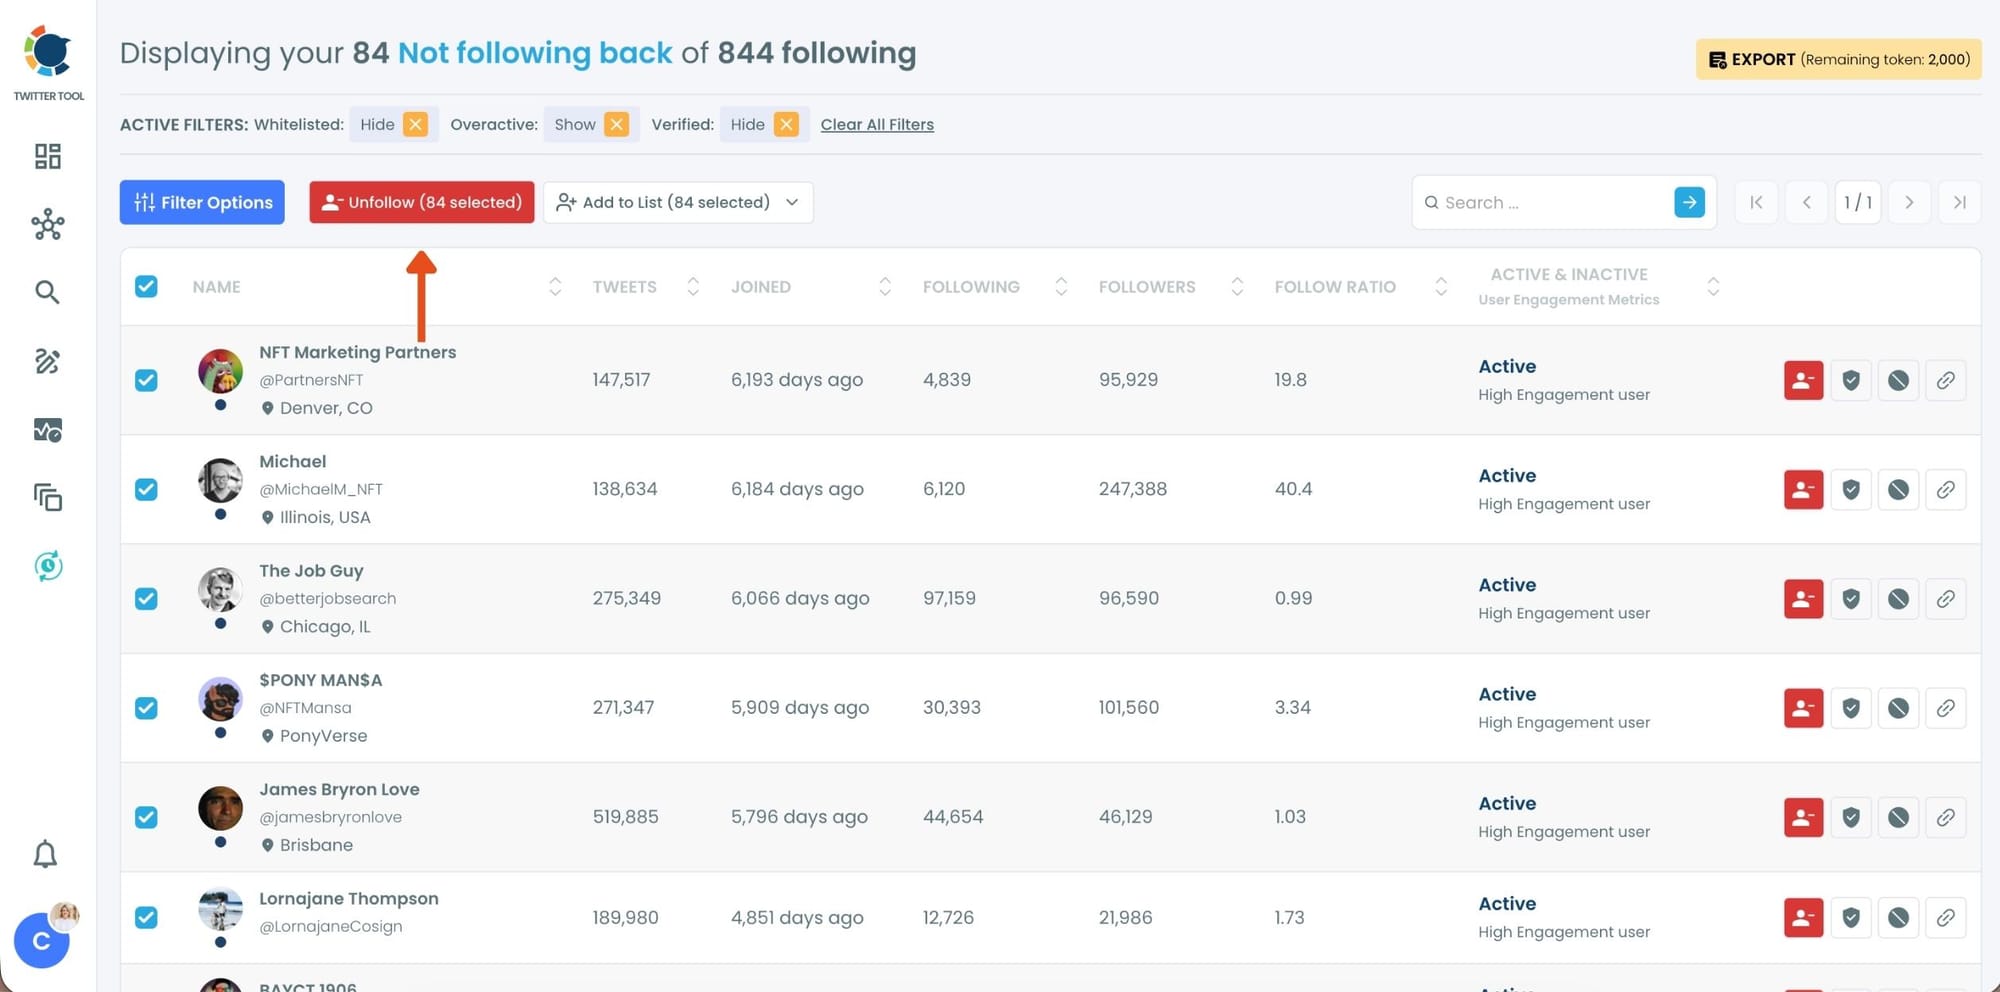Go to the last page
2000x992 pixels.
tap(1959, 202)
